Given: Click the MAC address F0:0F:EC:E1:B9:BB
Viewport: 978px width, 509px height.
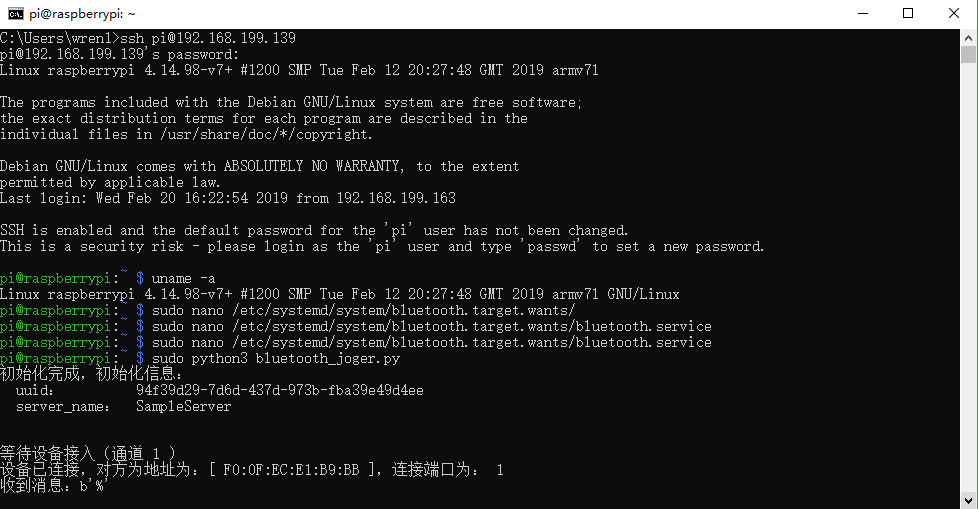Looking at the screenshot, I should coord(291,470).
